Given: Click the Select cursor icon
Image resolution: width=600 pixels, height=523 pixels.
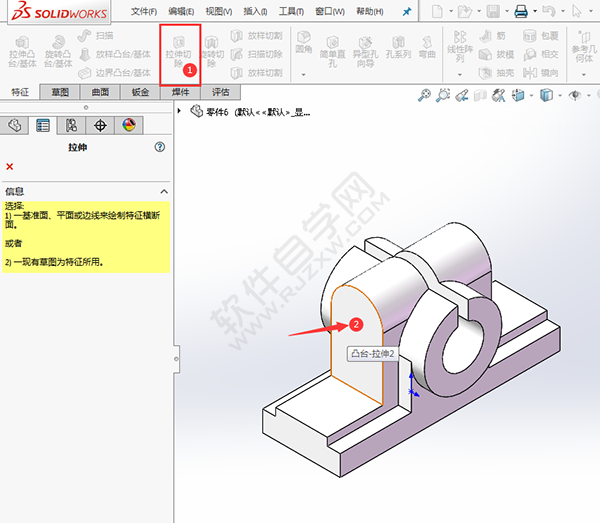Looking at the screenshot, I should tap(577, 11).
